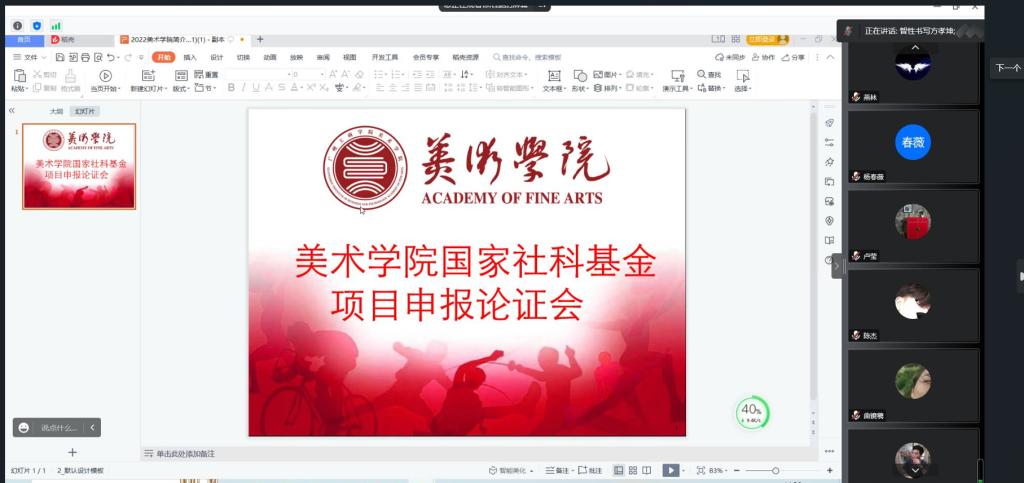Click the 分享 (Share) button
This screenshot has width=1024, height=483.
794,57
